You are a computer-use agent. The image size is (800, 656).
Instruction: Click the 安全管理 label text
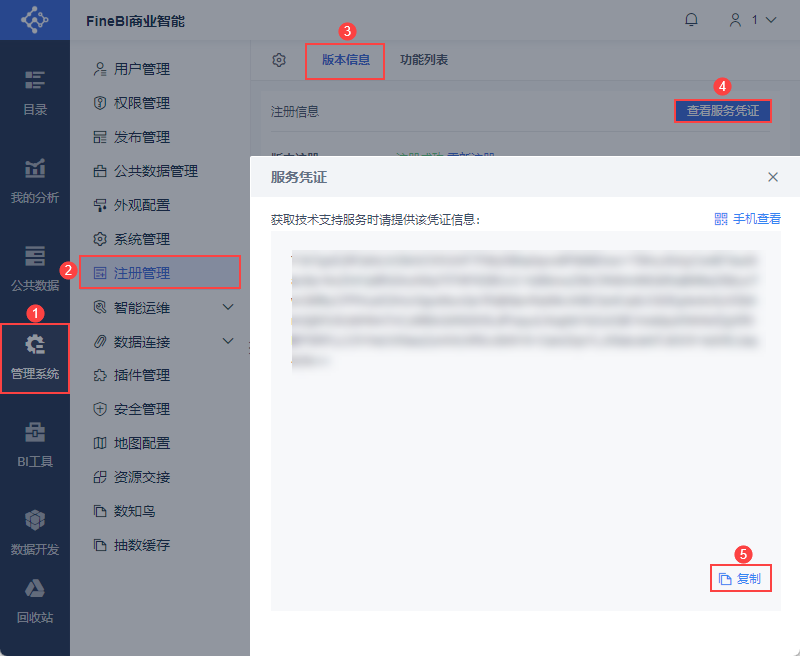(142, 409)
